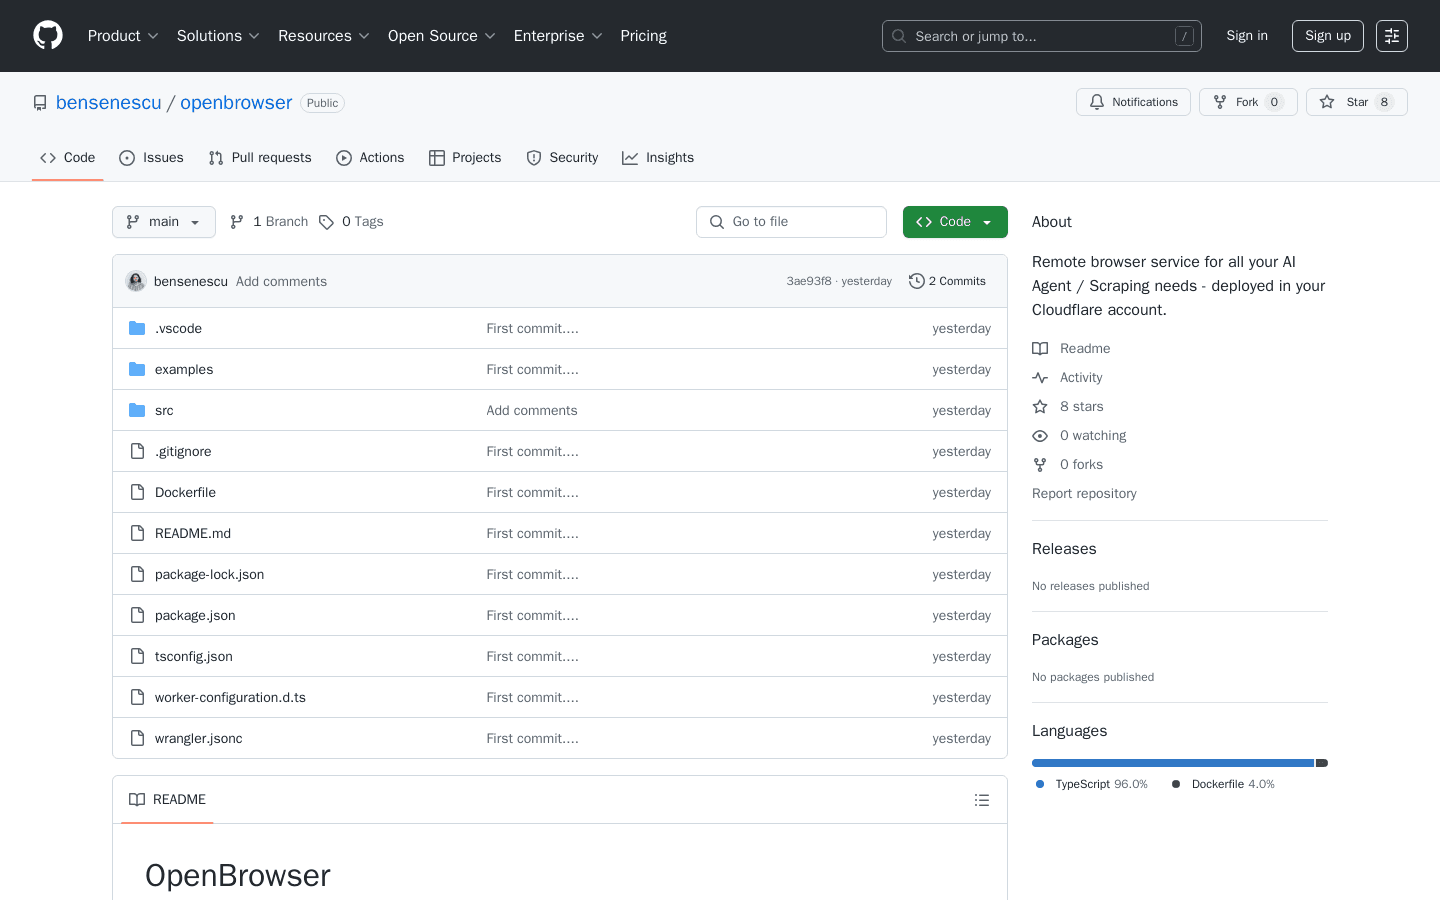
Task: Switch to the Insights tab
Action: (x=658, y=158)
